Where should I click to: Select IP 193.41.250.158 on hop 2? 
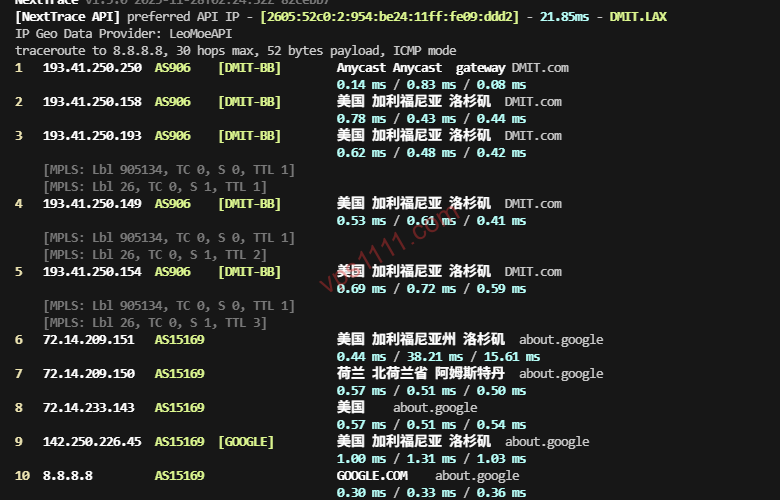pos(93,101)
